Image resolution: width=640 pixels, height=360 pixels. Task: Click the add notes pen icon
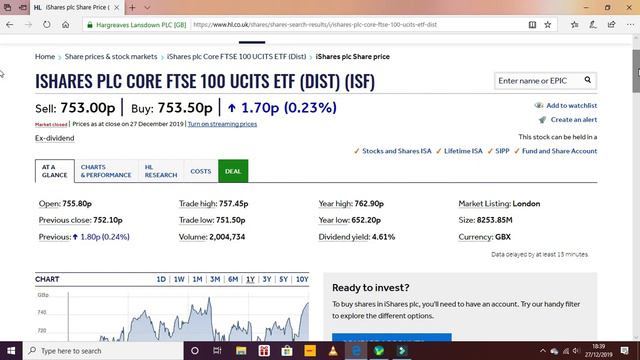coord(593,25)
